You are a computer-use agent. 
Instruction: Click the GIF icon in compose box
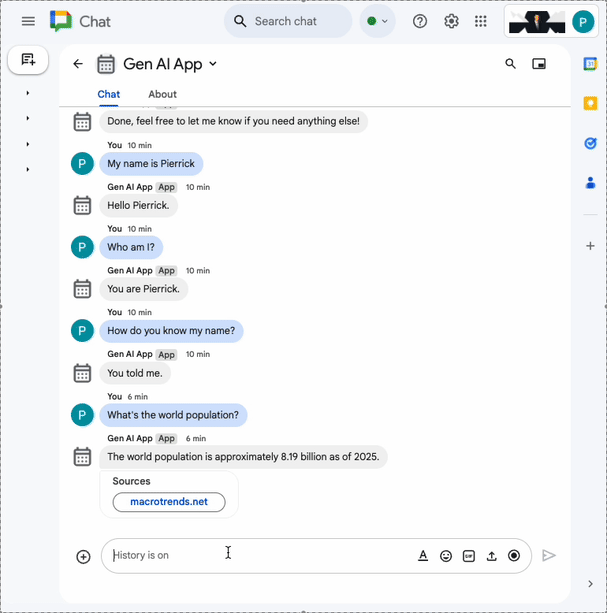[x=469, y=556]
